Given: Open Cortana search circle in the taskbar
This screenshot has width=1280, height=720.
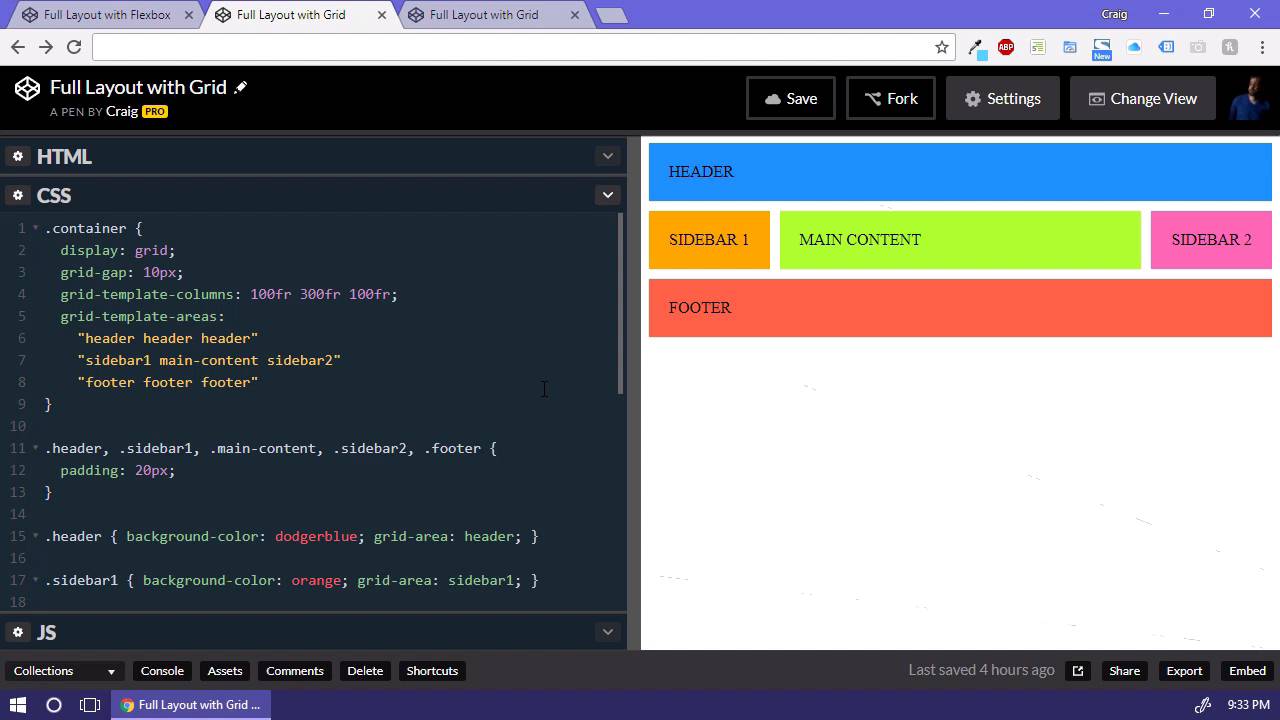Looking at the screenshot, I should pos(54,705).
